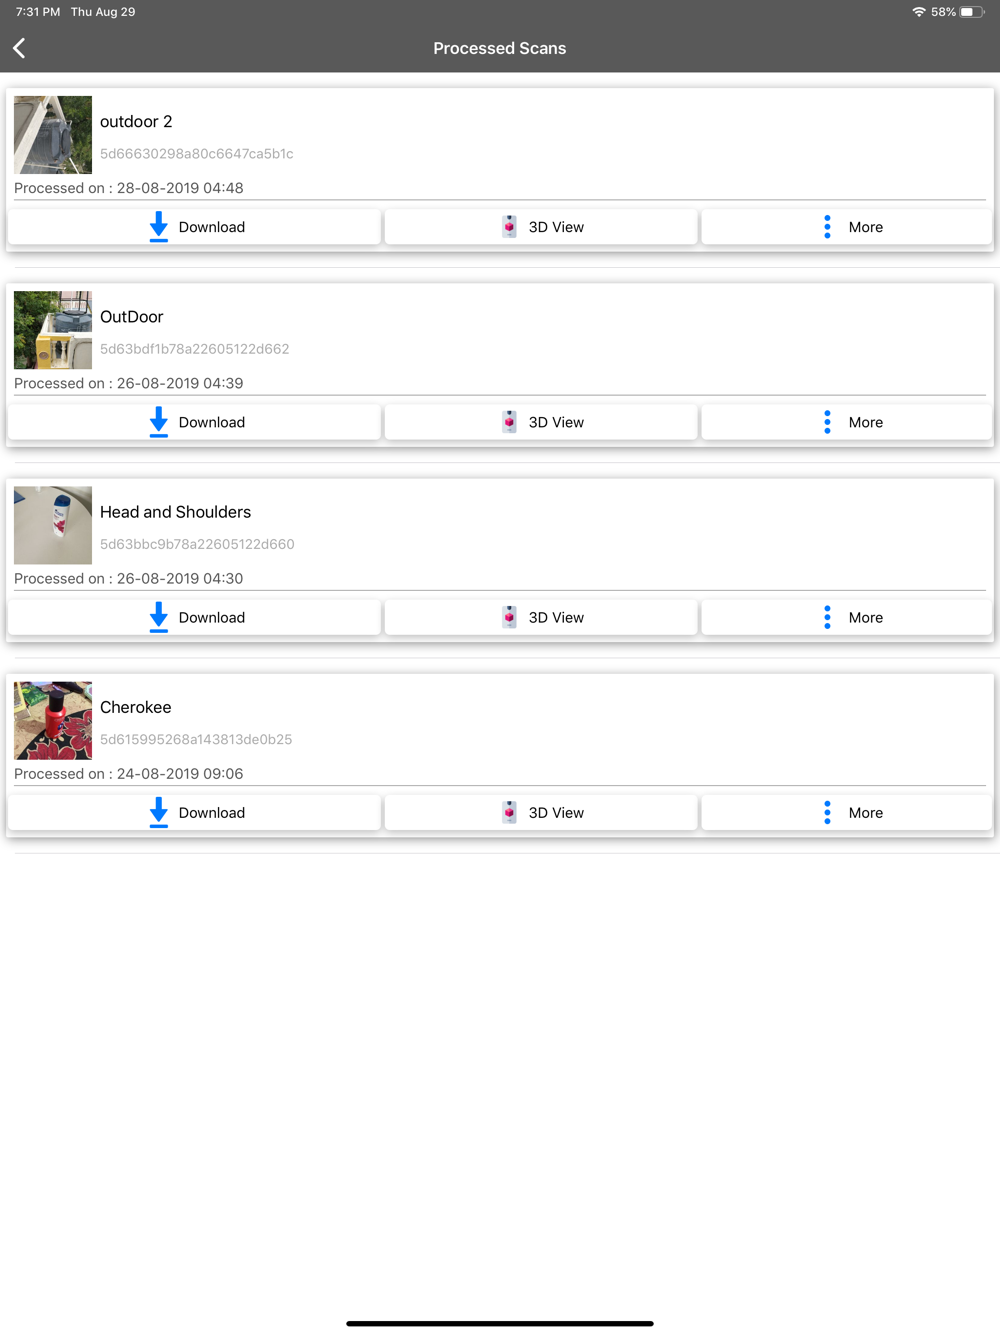Tap the Head and Shoulders bottle thumbnail
This screenshot has height=1334, width=1000.
coord(53,525)
